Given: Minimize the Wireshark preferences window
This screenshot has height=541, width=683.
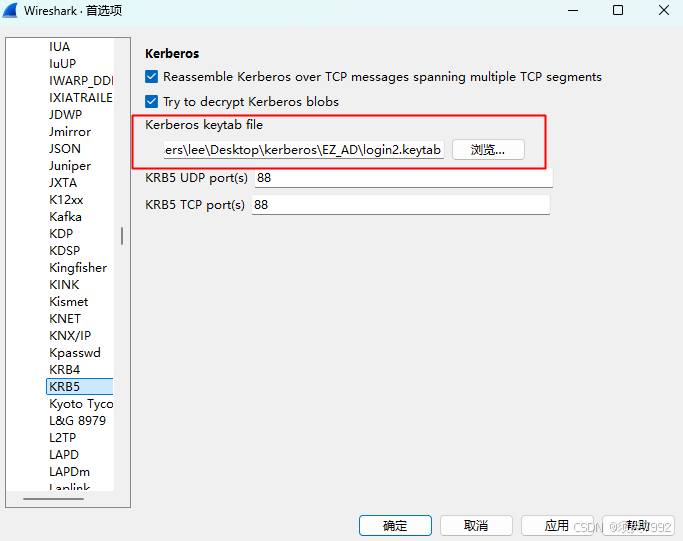Looking at the screenshot, I should [573, 10].
